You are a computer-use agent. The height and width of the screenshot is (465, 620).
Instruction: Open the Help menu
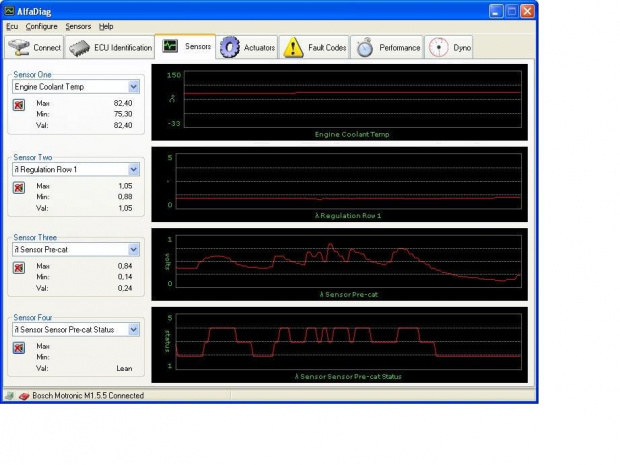[106, 26]
